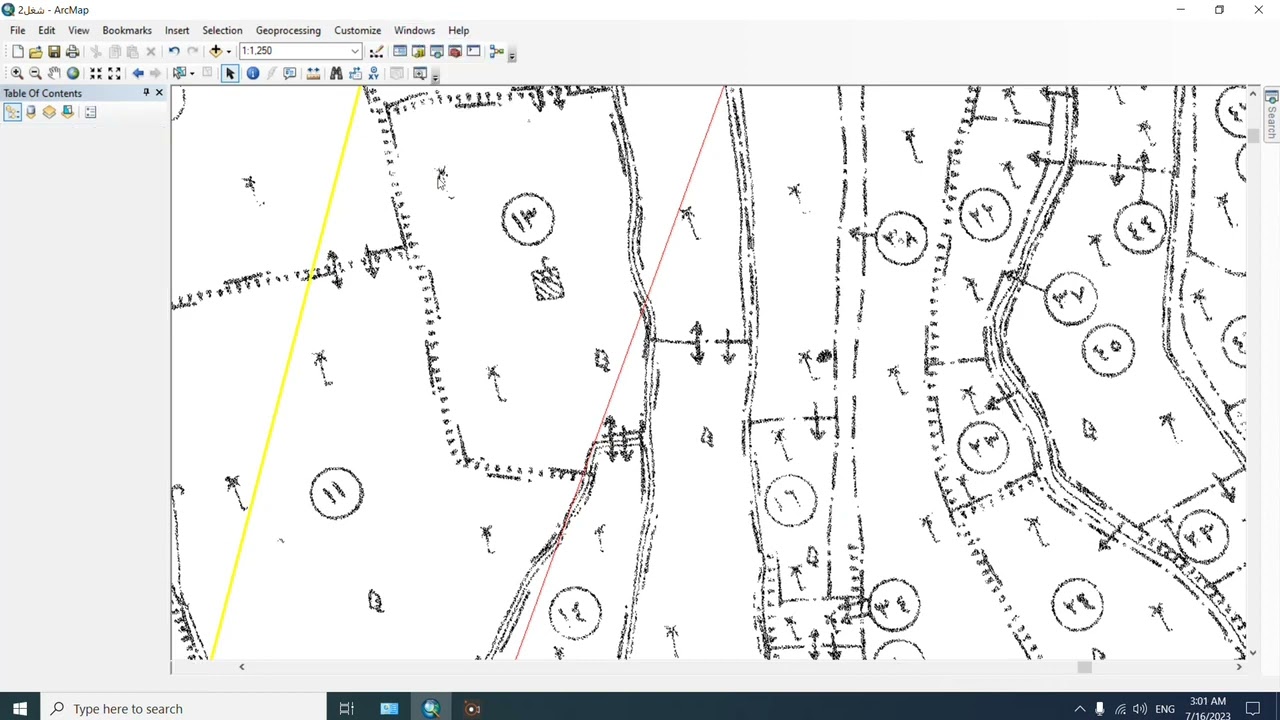Open an existing map document
This screenshot has width=1280, height=720.
coord(36,51)
